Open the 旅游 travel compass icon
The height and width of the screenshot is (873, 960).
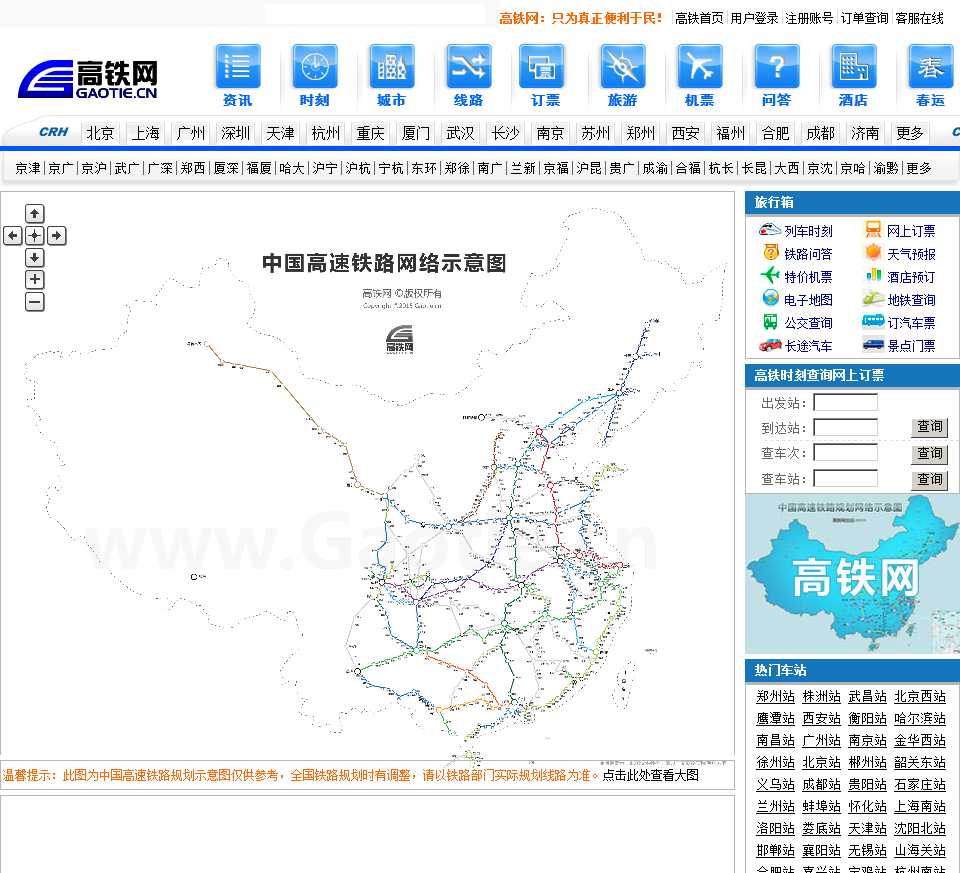coord(623,67)
